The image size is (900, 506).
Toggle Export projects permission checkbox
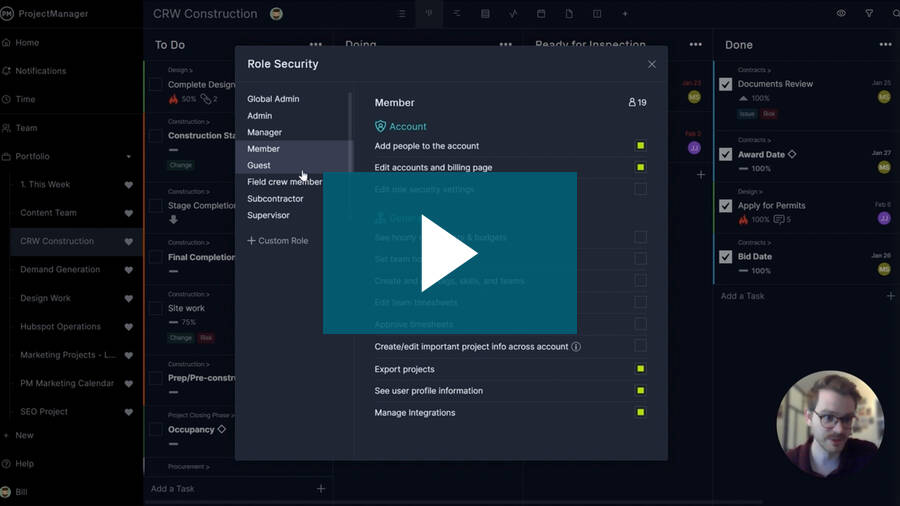pyautogui.click(x=640, y=368)
